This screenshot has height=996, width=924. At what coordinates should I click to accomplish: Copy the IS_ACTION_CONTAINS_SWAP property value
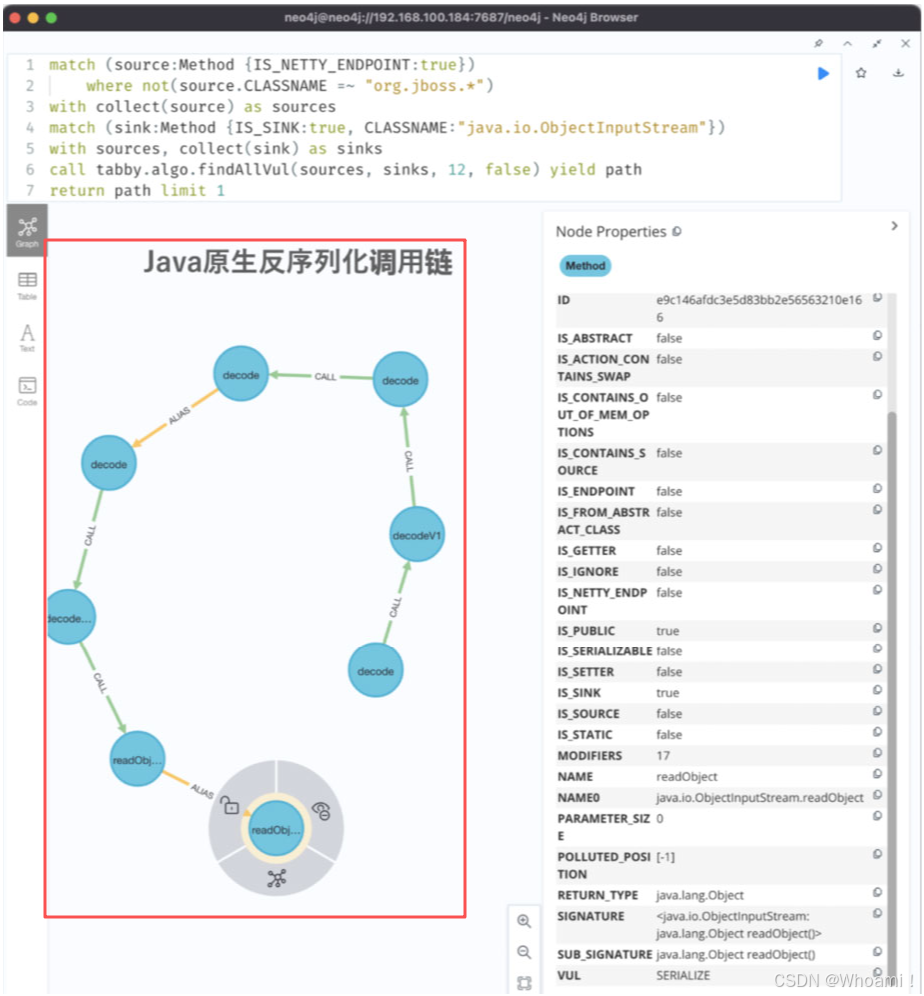click(x=878, y=356)
